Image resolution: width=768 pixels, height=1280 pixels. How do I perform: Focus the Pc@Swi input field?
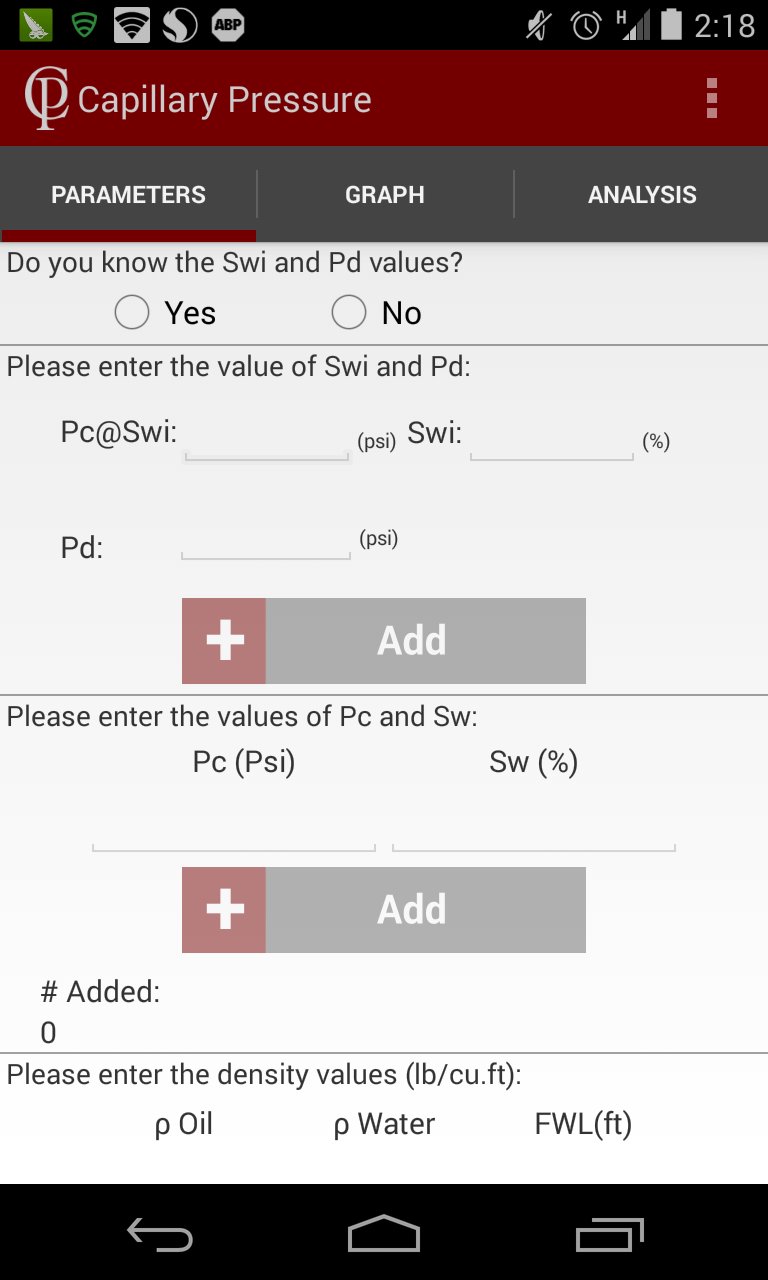click(x=266, y=438)
